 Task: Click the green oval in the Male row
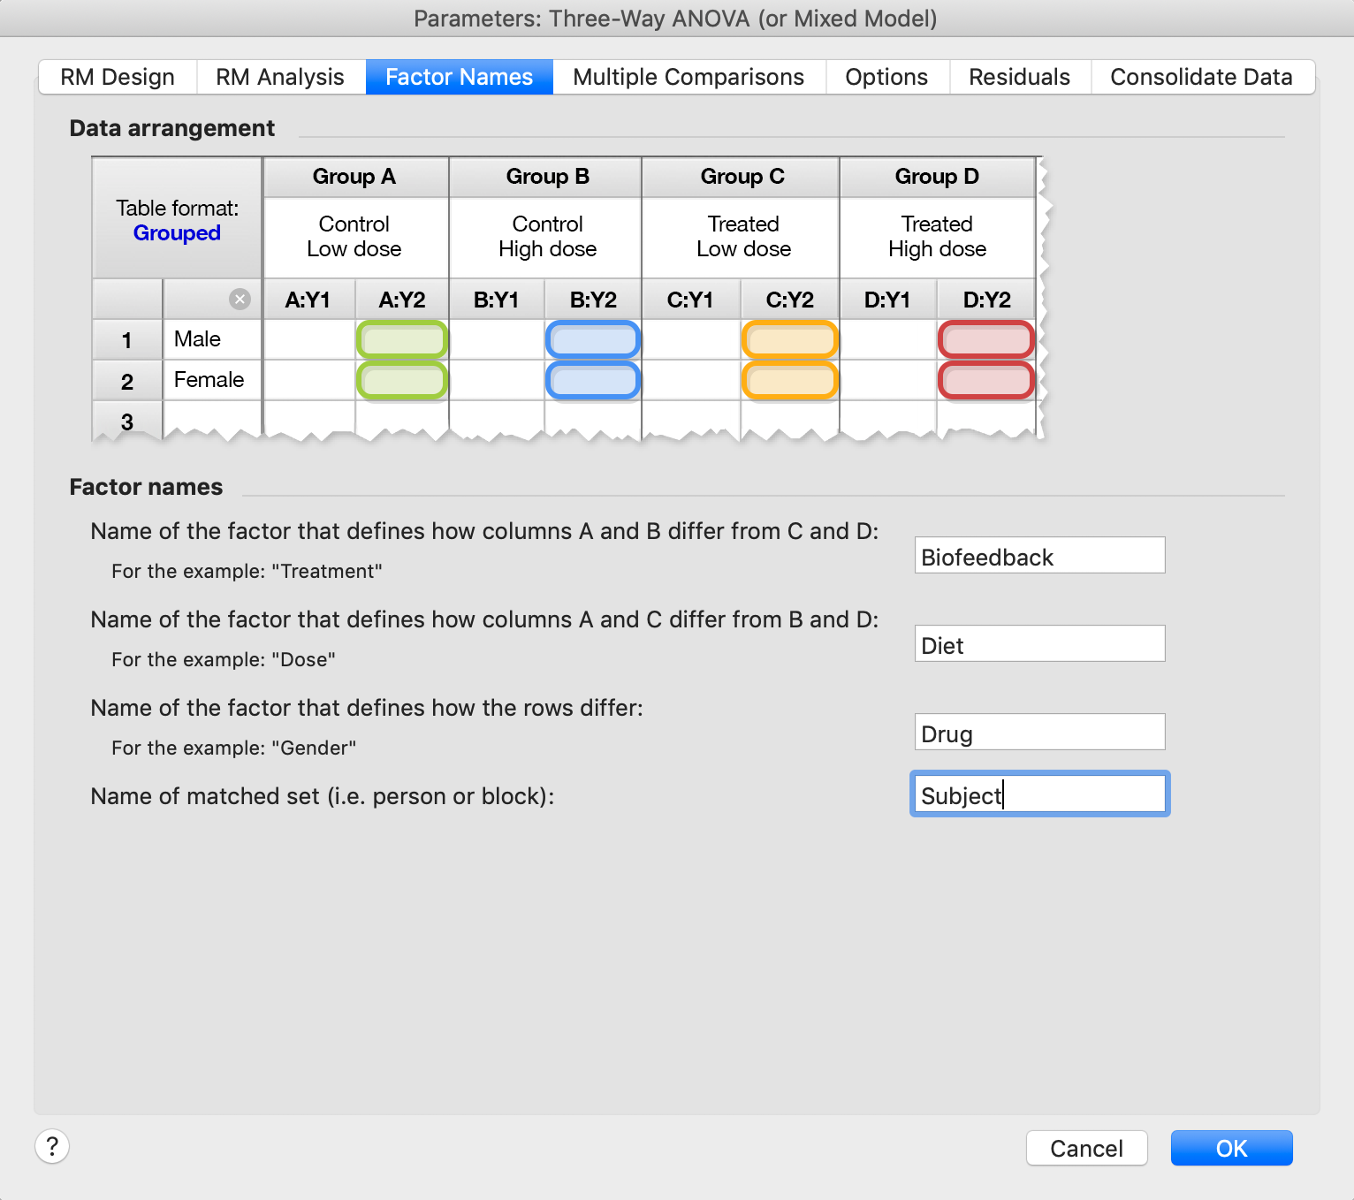coord(401,340)
